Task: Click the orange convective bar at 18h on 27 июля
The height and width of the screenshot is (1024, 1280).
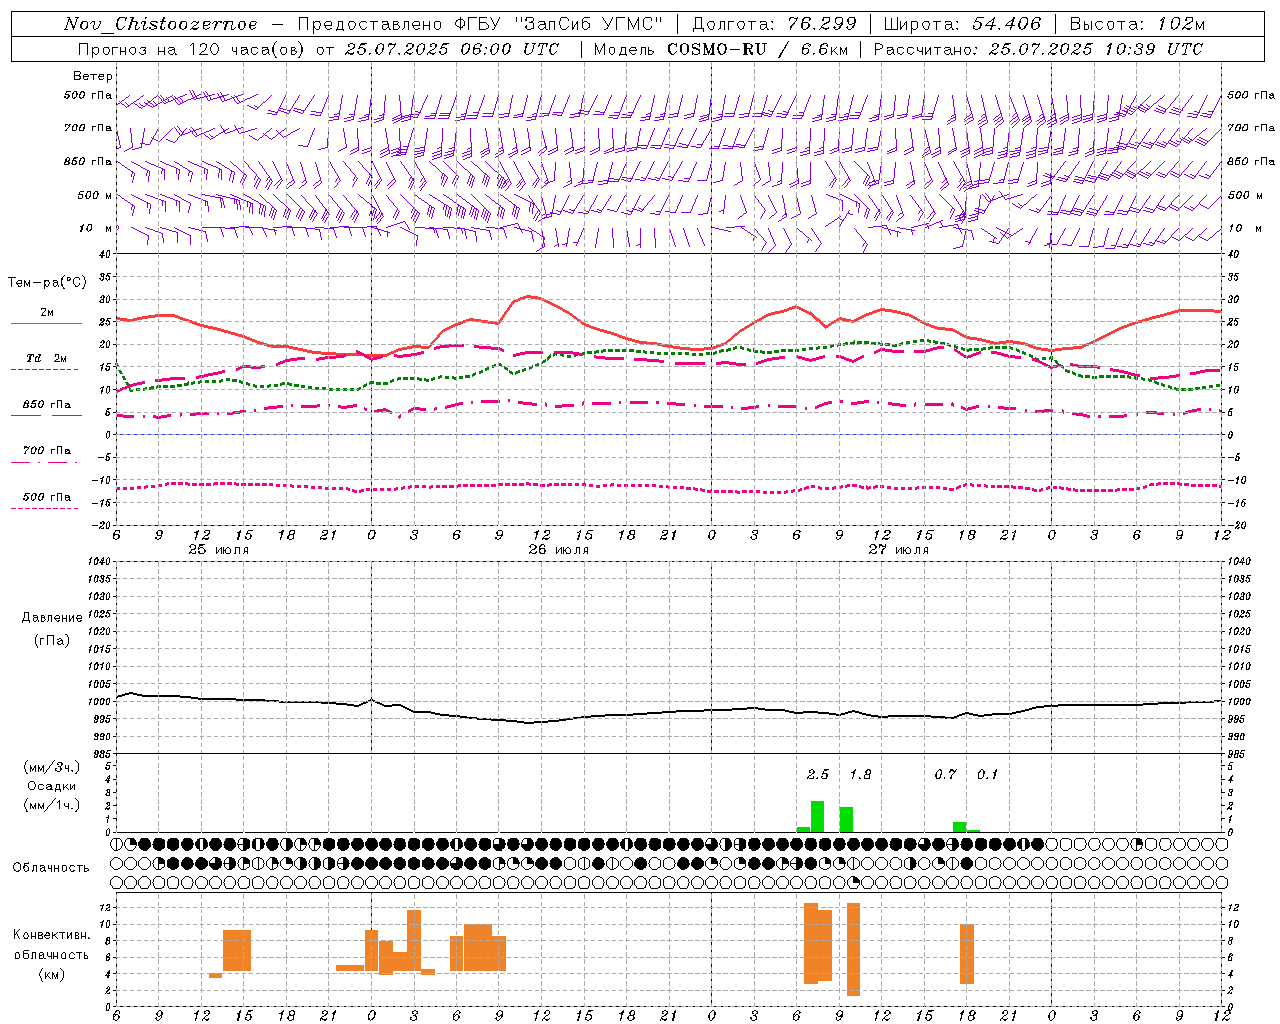Action: [967, 954]
